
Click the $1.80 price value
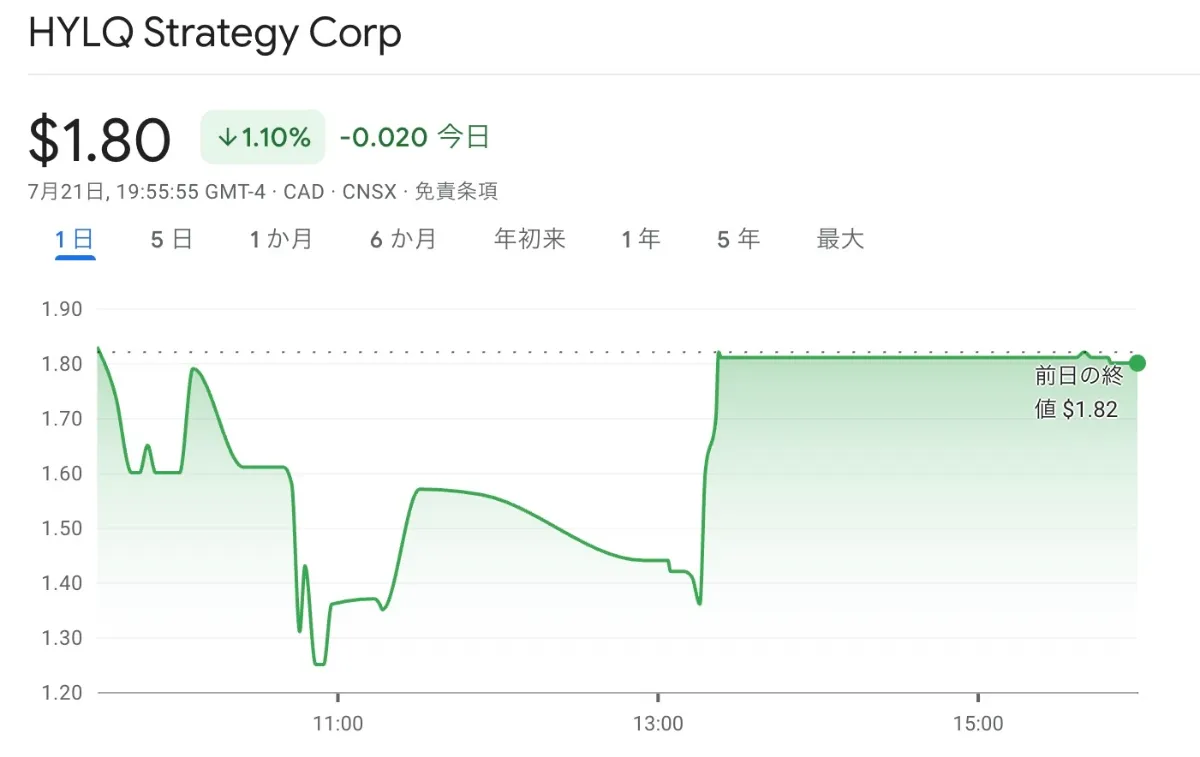(100, 140)
